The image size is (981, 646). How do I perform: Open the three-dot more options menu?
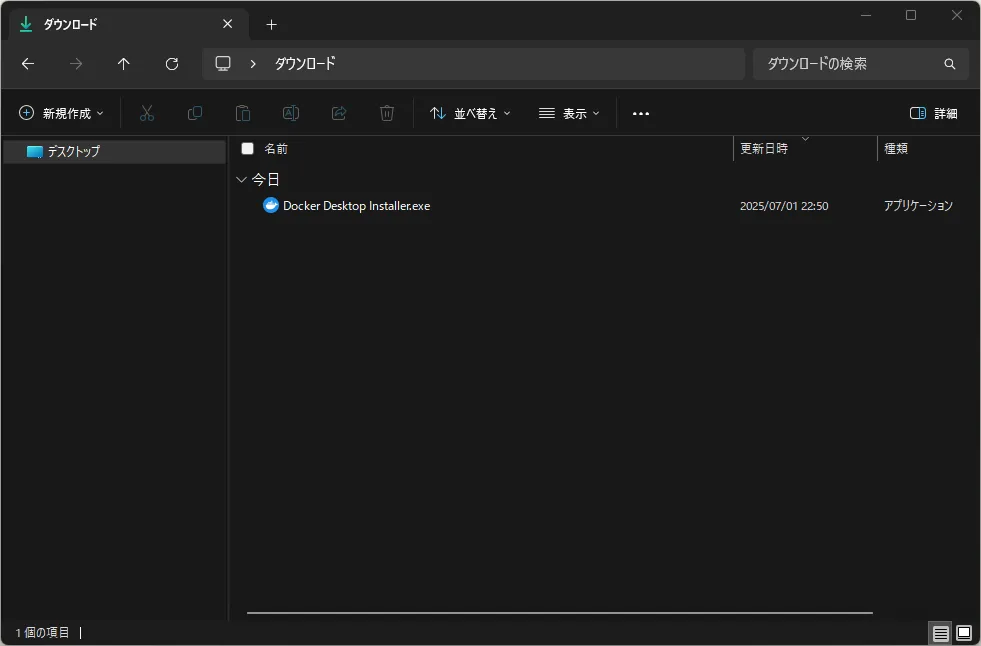click(641, 113)
